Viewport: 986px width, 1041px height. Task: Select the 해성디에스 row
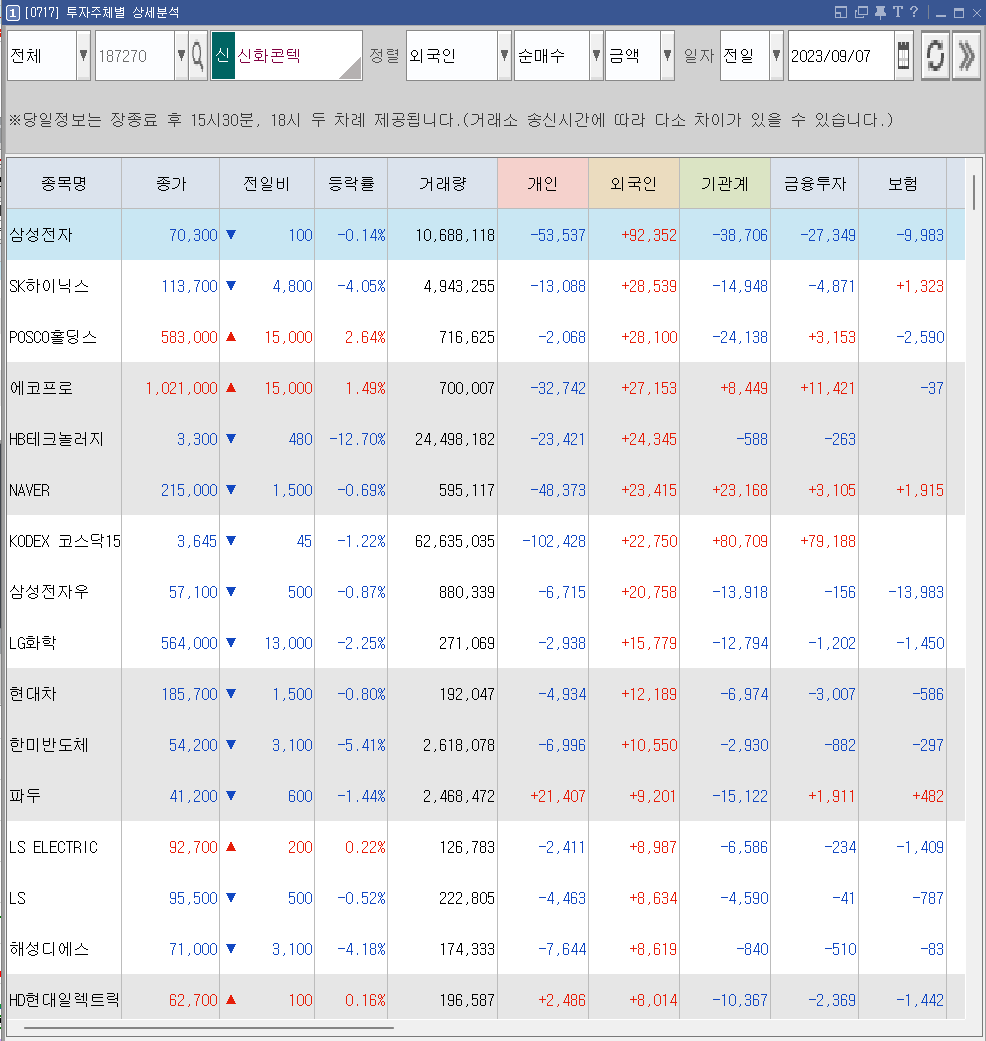485,949
